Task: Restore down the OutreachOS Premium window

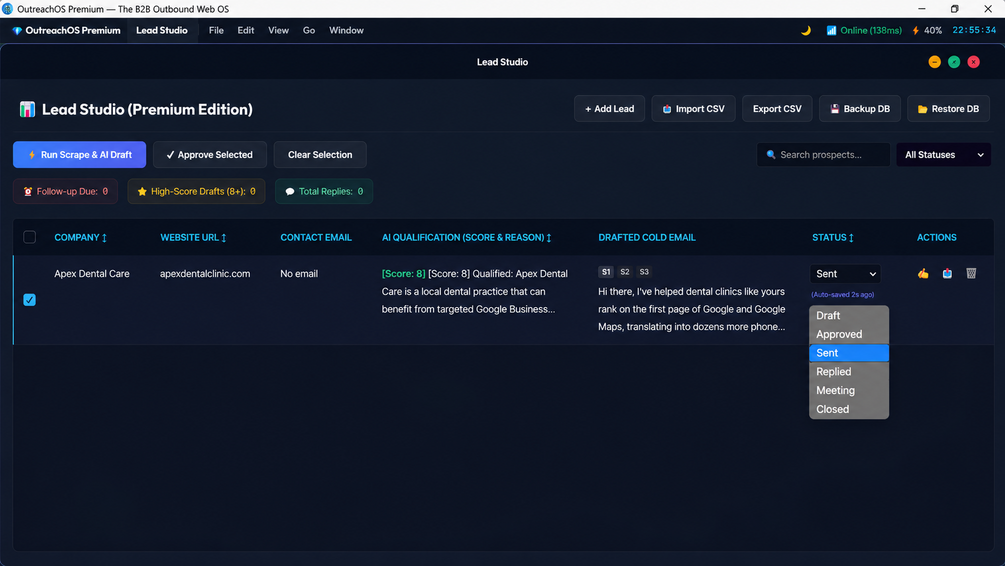Action: point(954,9)
